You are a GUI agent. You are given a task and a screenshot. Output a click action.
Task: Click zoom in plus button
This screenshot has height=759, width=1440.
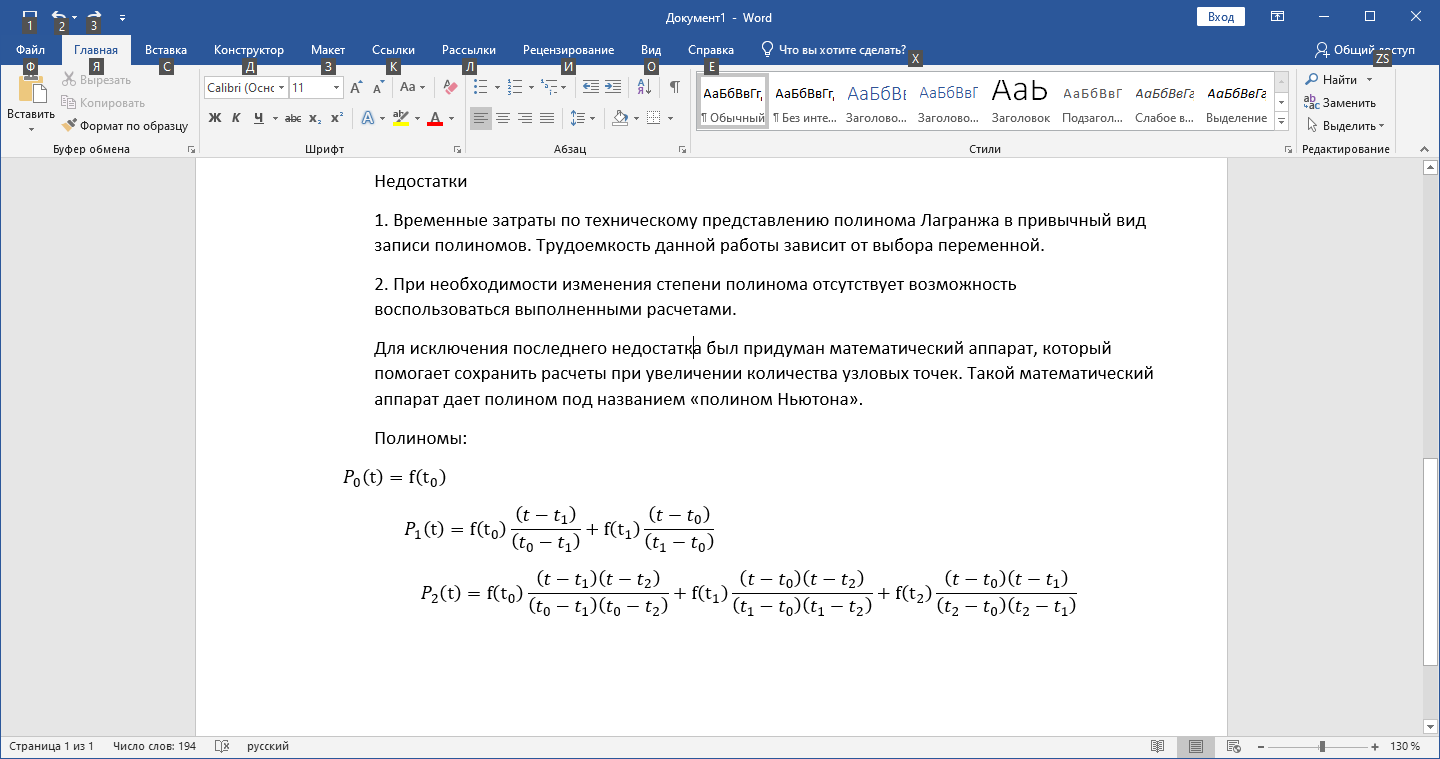[1375, 747]
